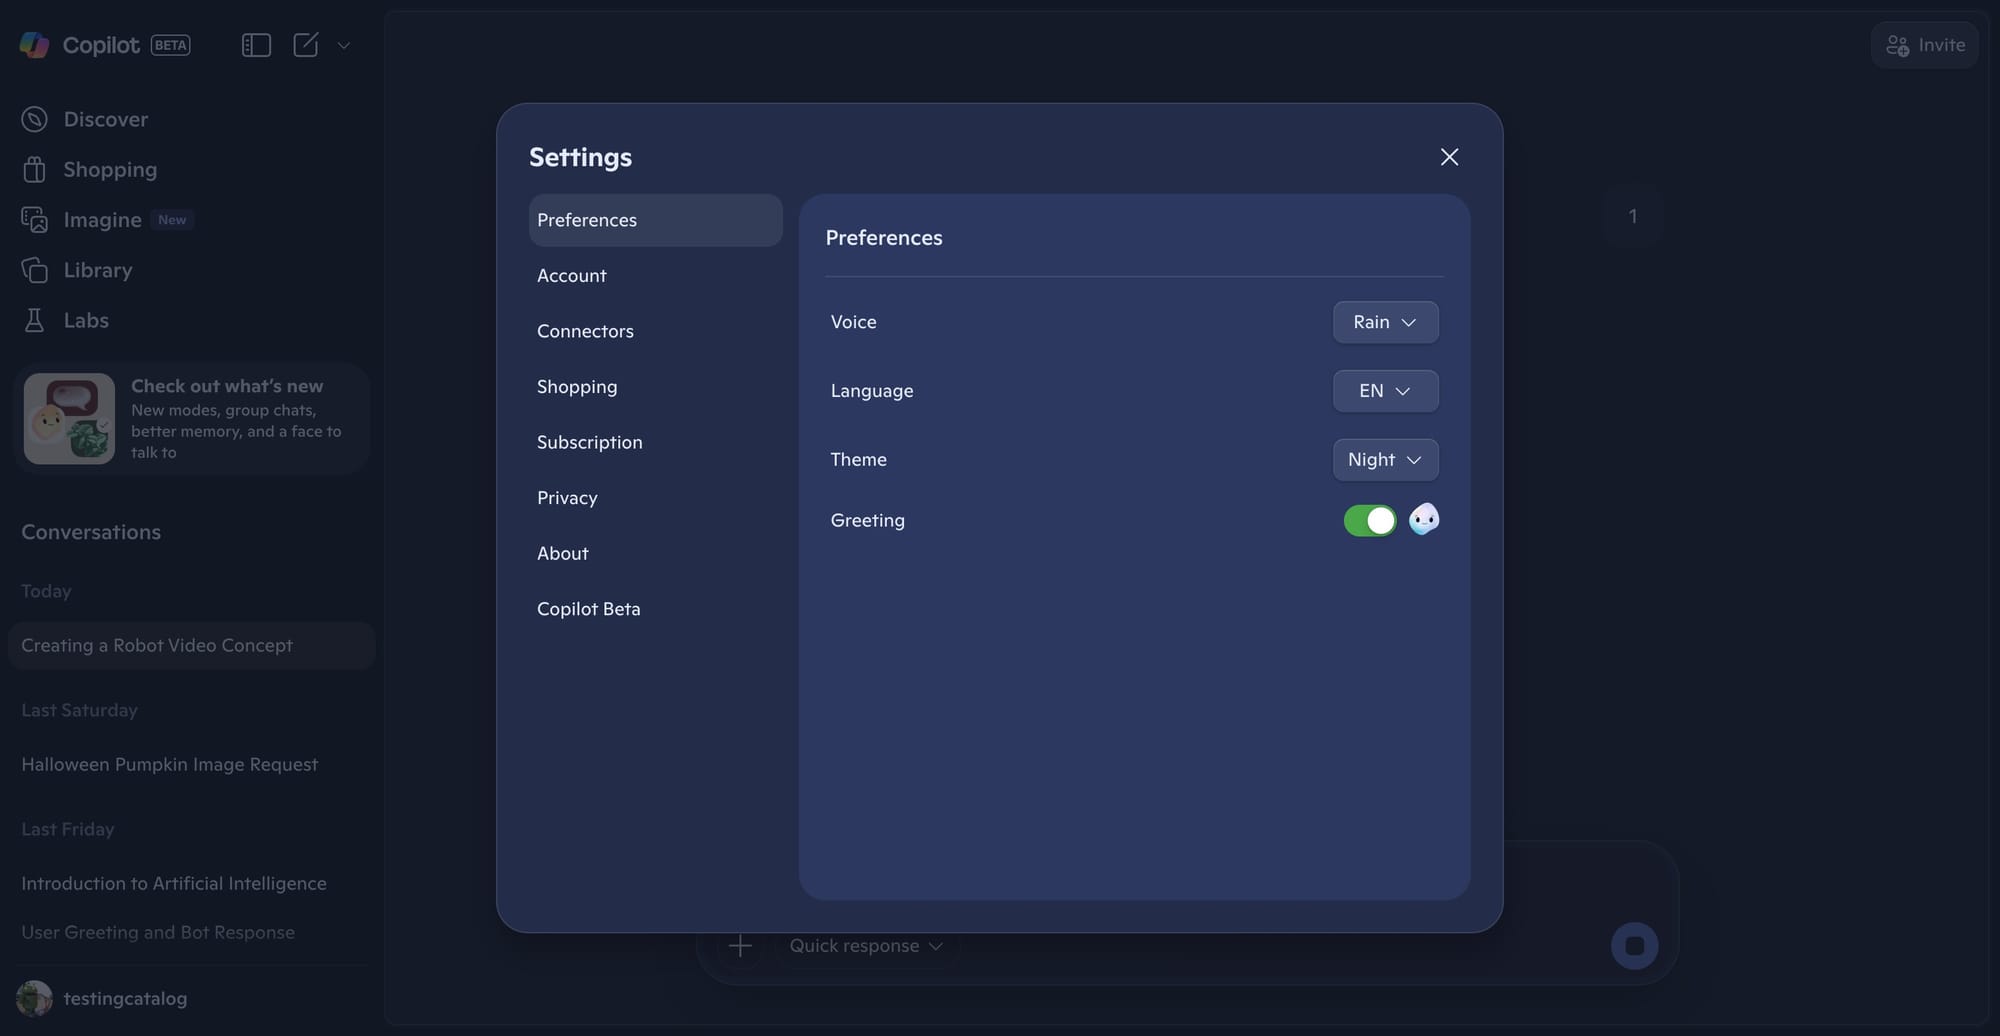The height and width of the screenshot is (1036, 2000).
Task: Open the Shopping bag icon in sidebar
Action: click(x=35, y=170)
